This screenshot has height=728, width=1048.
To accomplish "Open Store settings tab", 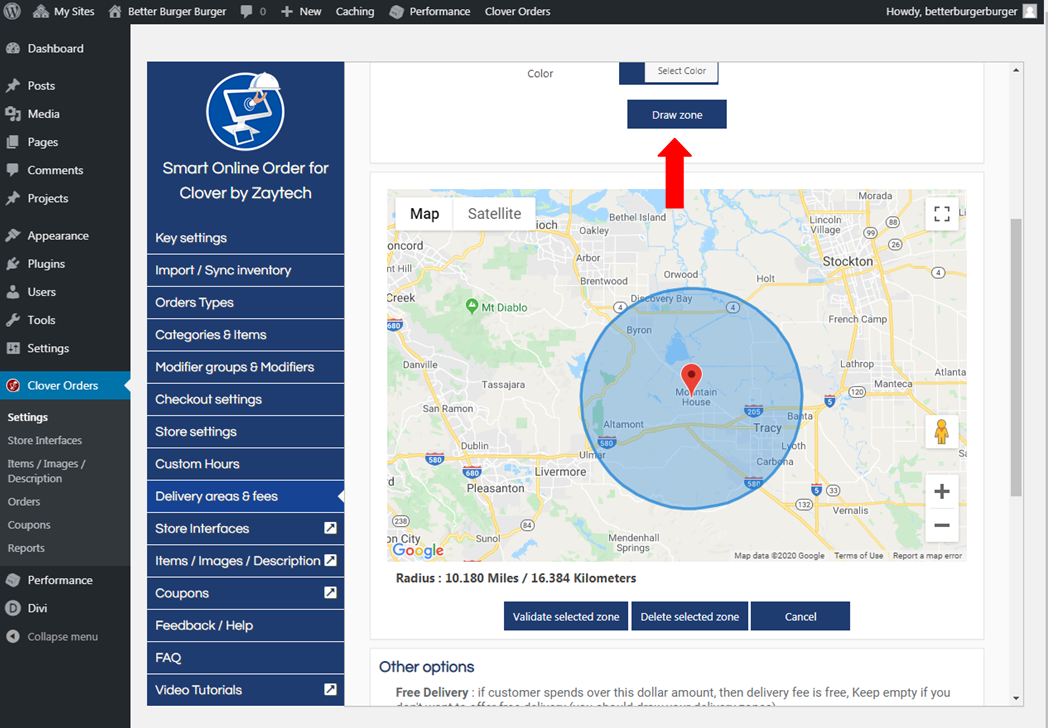I will pos(245,431).
